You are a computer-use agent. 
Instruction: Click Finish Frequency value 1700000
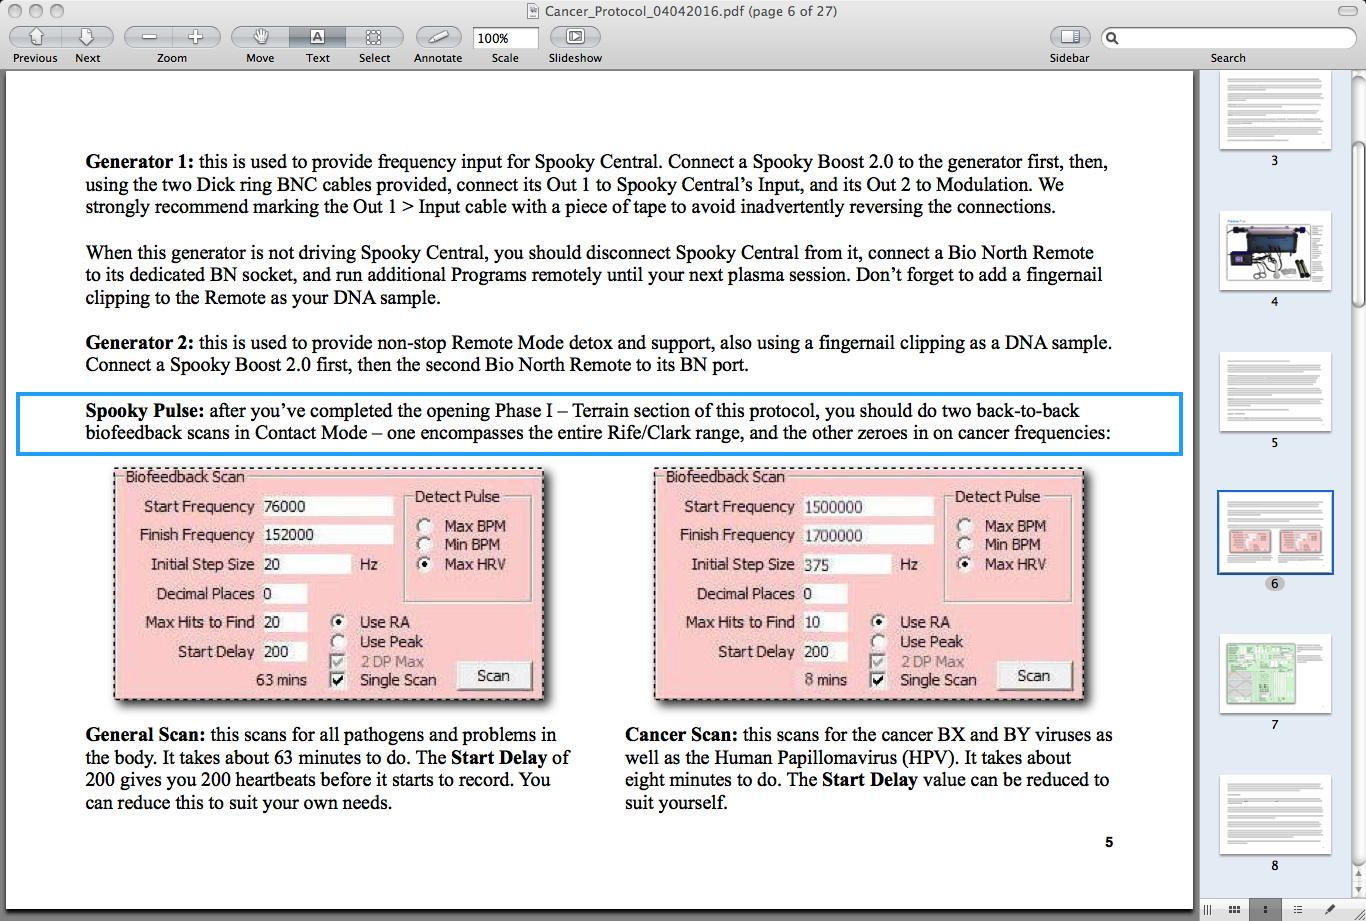coord(867,535)
